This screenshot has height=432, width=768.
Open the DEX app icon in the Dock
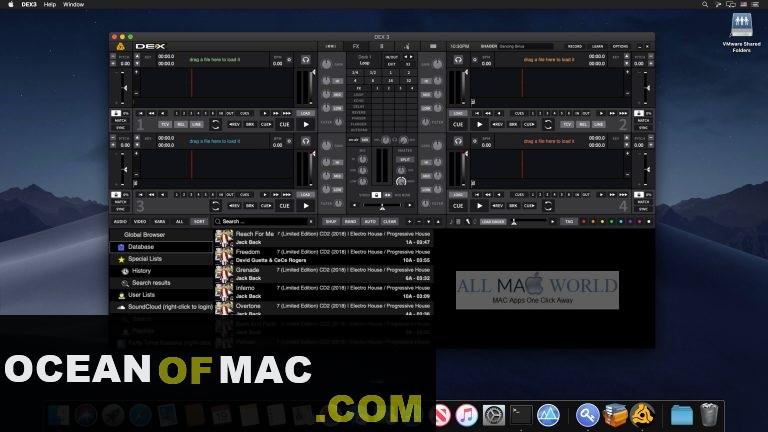tap(642, 415)
